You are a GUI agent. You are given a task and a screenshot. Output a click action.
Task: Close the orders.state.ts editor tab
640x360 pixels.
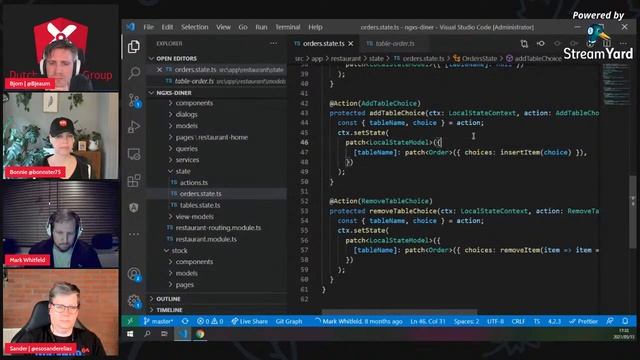pos(351,43)
